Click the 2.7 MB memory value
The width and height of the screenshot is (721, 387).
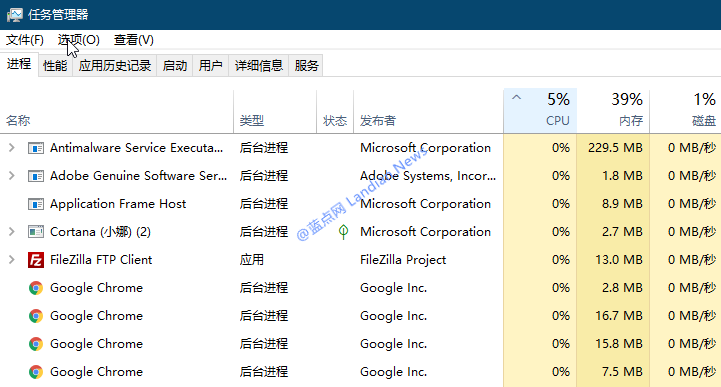tap(622, 232)
